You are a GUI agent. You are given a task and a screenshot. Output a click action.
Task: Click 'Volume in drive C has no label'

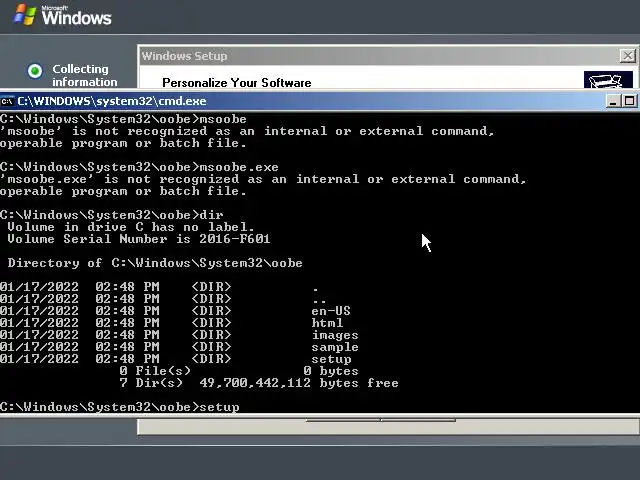(x=131, y=227)
